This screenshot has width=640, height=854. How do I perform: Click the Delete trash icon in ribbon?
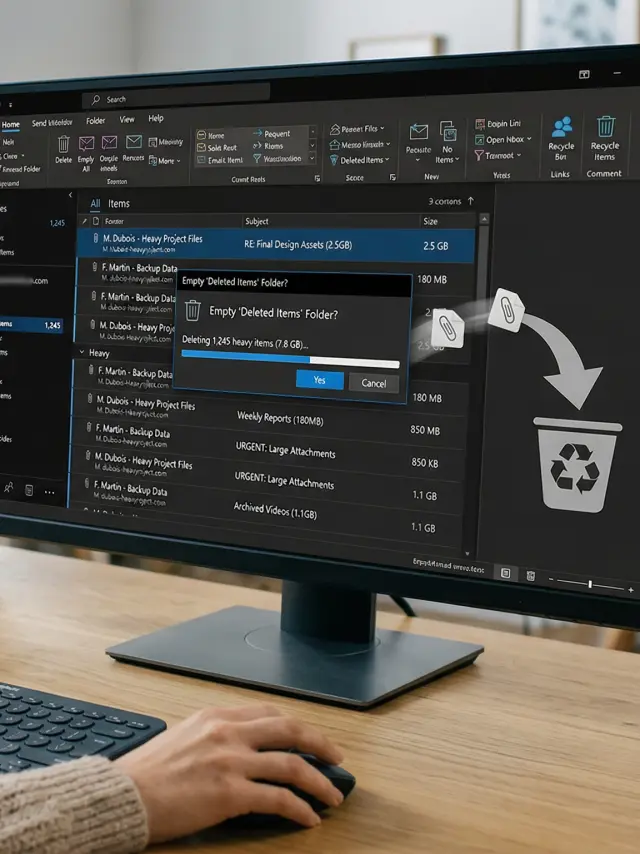tap(63, 144)
